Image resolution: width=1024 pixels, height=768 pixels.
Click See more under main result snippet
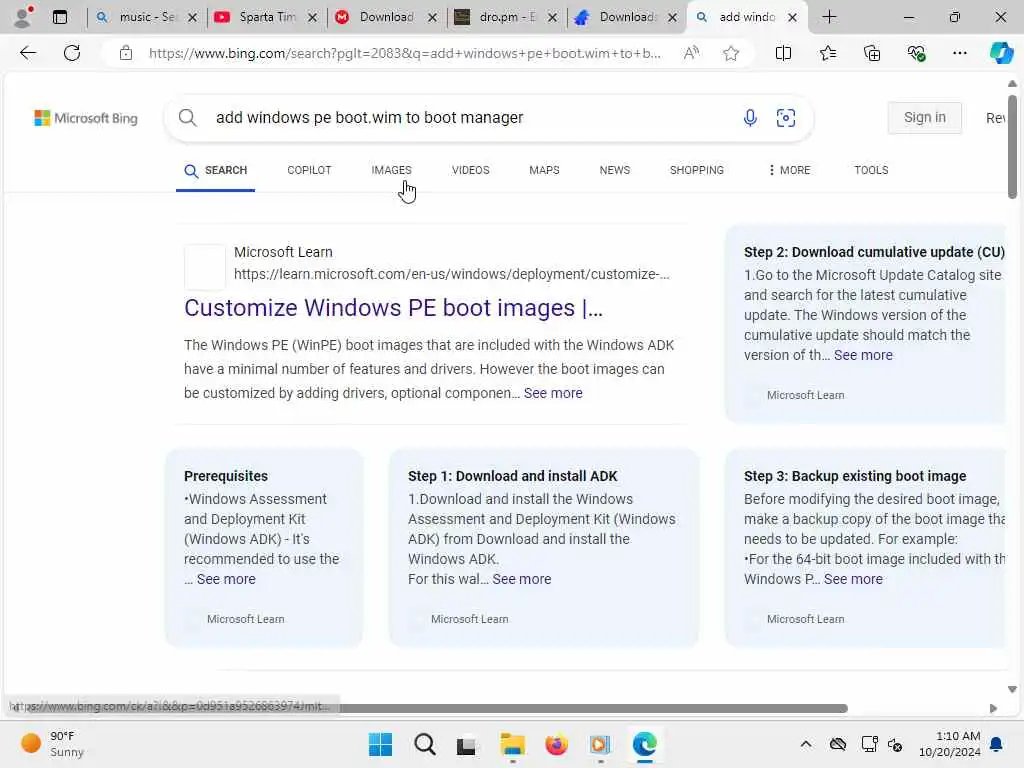(x=552, y=393)
